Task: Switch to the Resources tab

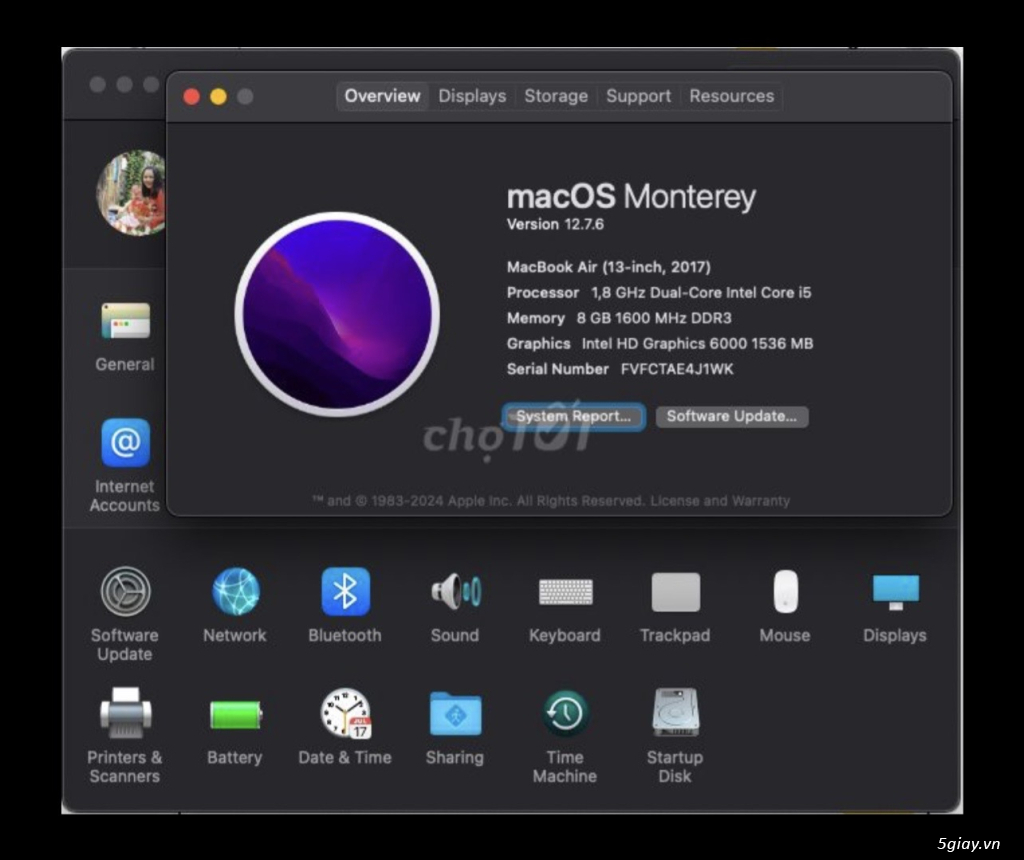Action: pos(731,96)
